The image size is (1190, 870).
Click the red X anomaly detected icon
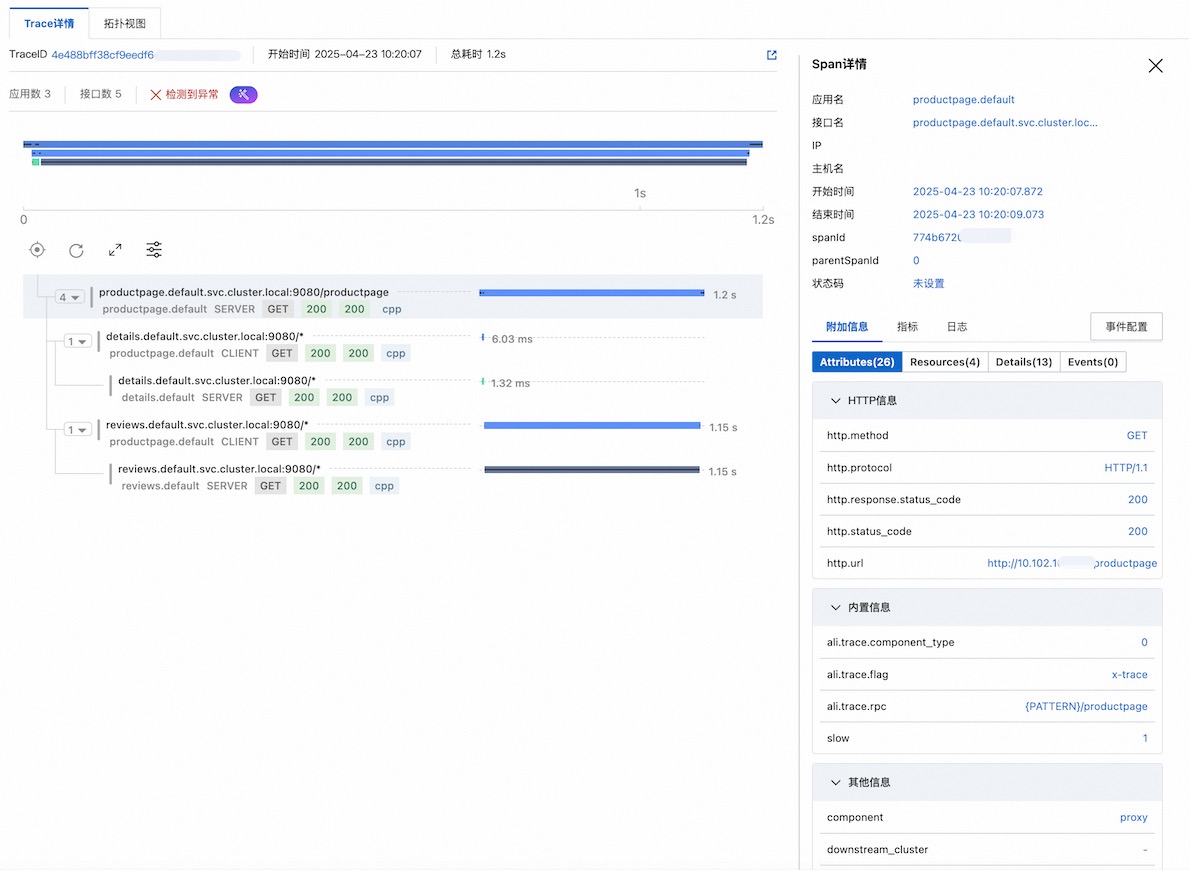point(156,95)
